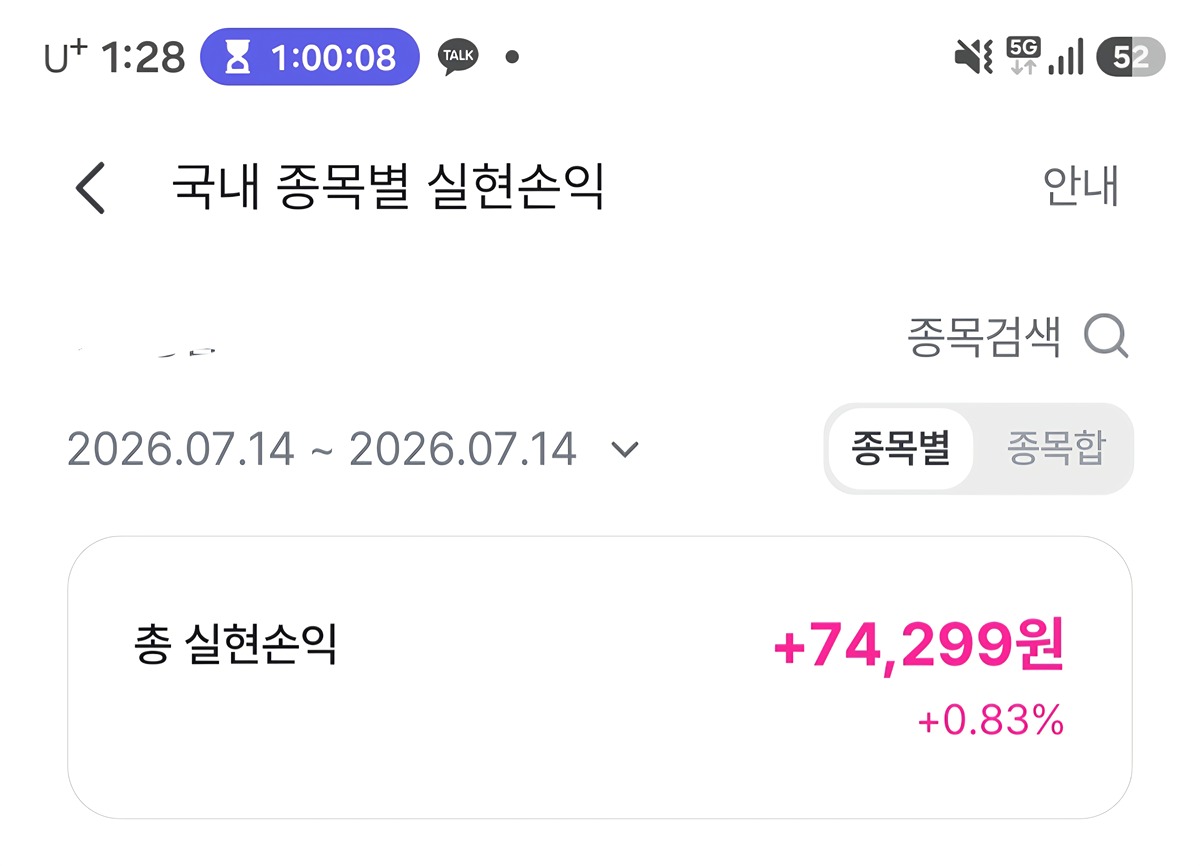Go back using the left arrow icon
Screen dimensions: 1200x866
[x=91, y=188]
